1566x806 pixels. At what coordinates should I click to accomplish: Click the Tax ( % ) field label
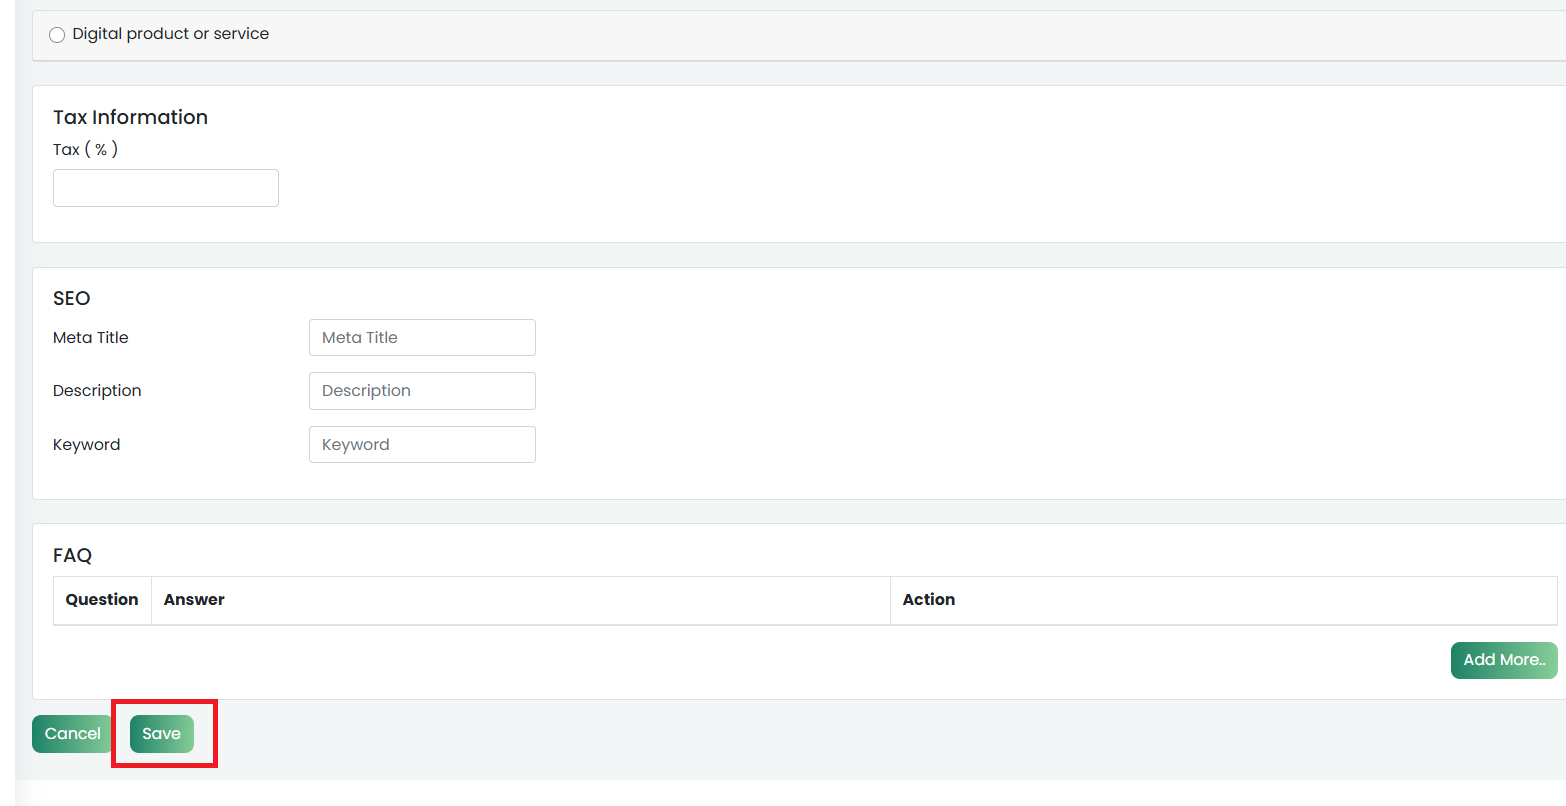click(x=85, y=149)
